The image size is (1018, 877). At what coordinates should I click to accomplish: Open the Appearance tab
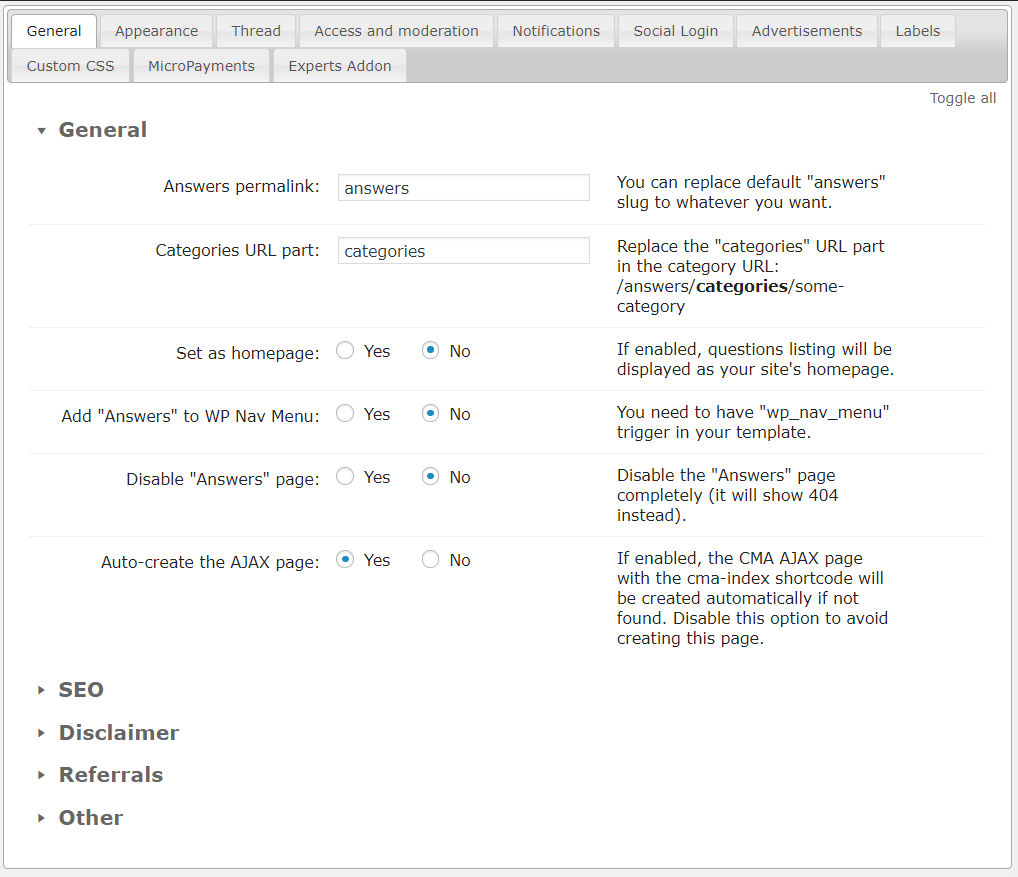[156, 31]
